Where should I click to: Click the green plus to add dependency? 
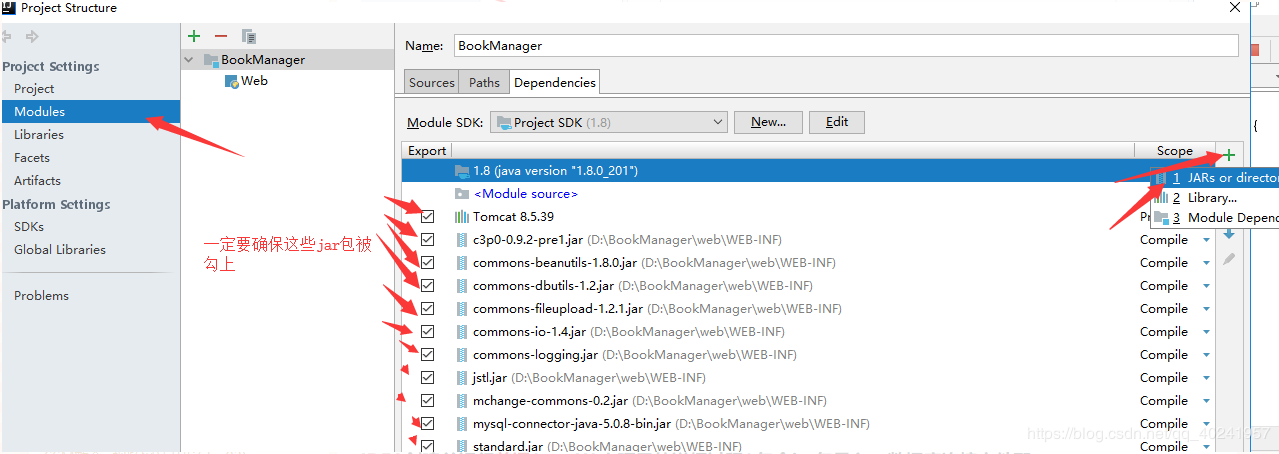[1229, 154]
